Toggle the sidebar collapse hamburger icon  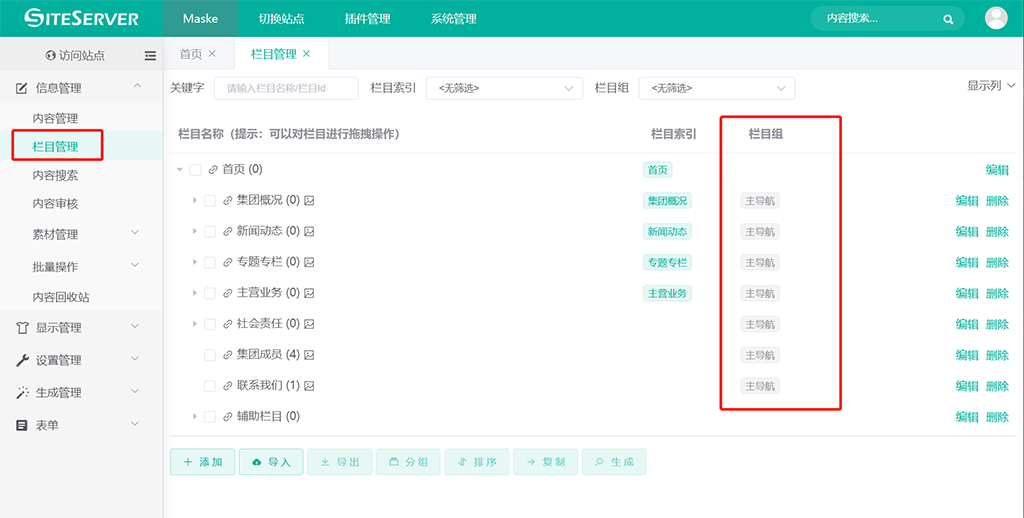pos(150,56)
